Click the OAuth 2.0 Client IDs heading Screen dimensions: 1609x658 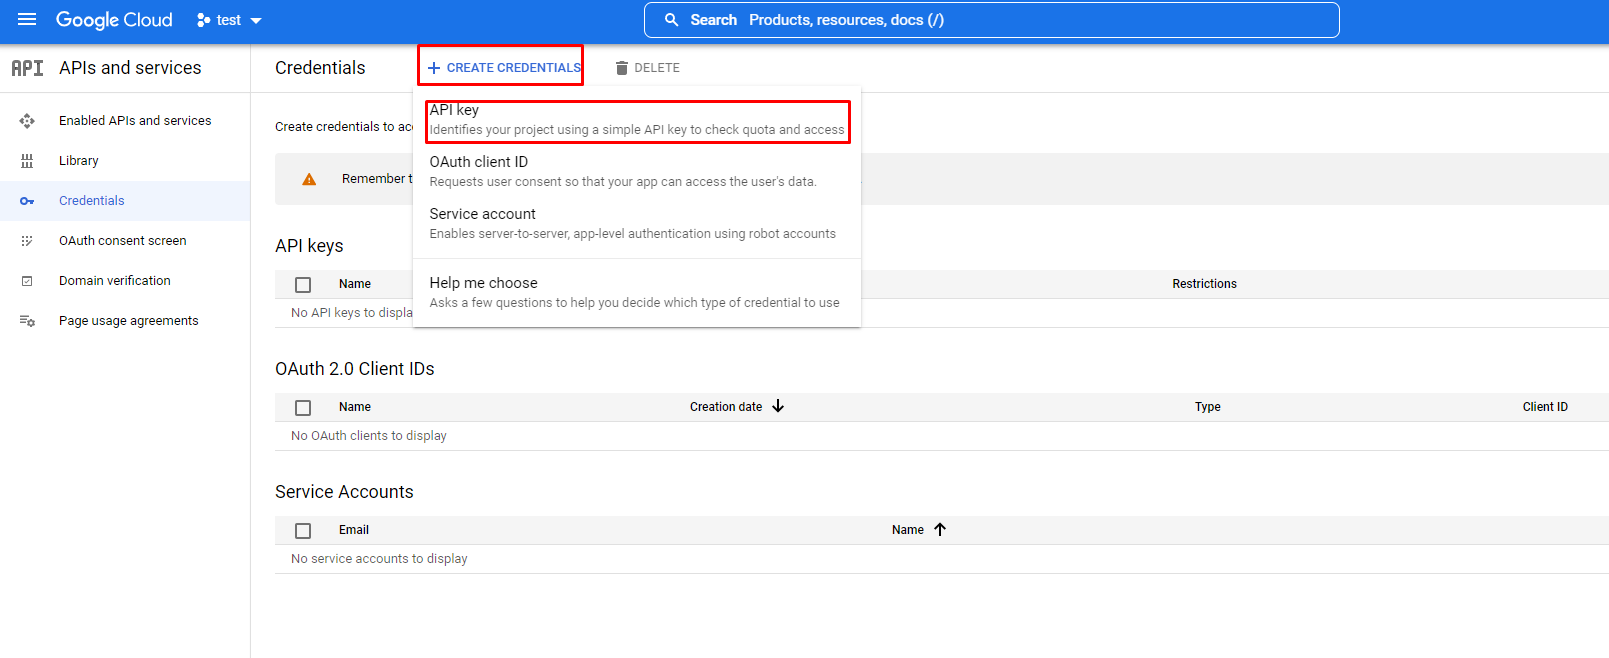(355, 369)
